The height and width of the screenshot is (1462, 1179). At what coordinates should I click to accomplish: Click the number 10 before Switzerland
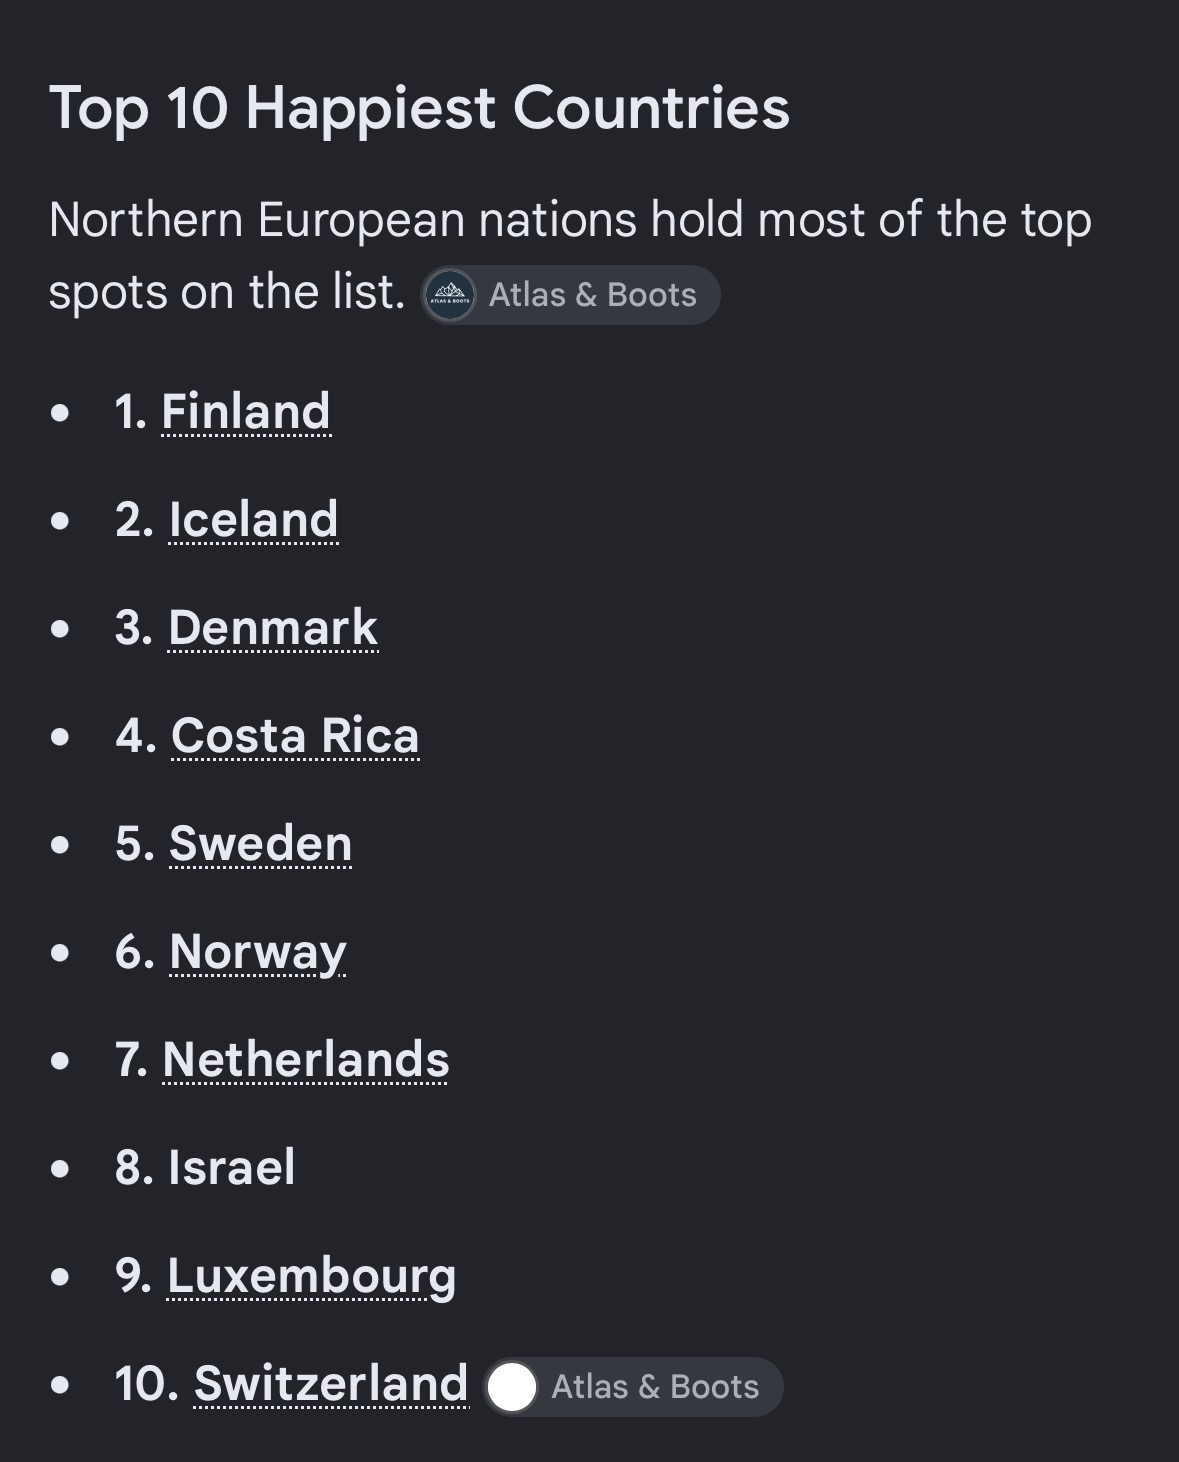click(147, 1383)
